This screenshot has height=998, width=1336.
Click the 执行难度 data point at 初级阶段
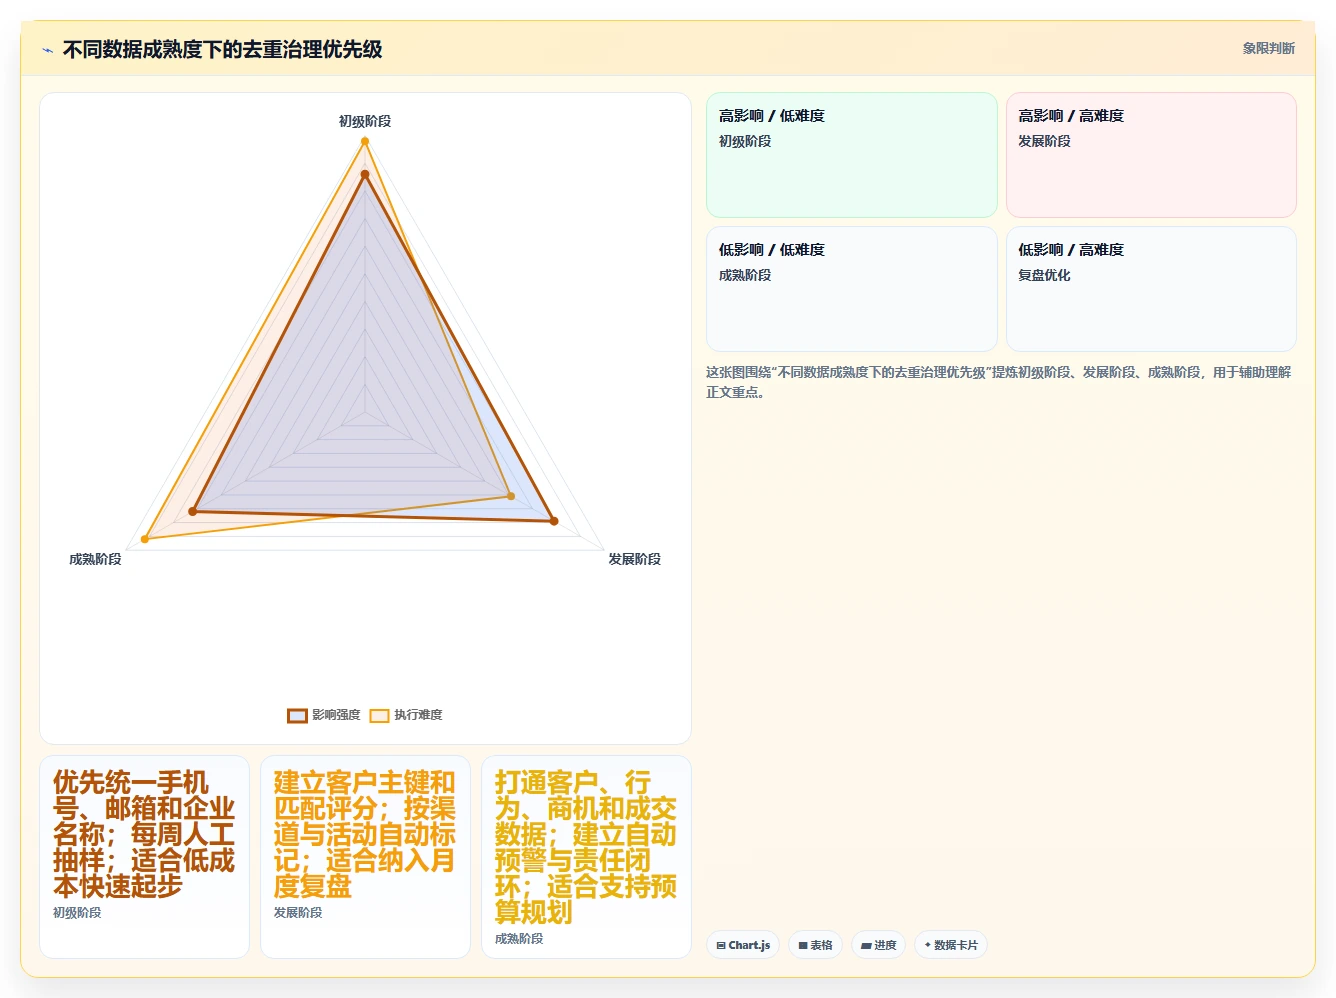pyautogui.click(x=365, y=141)
